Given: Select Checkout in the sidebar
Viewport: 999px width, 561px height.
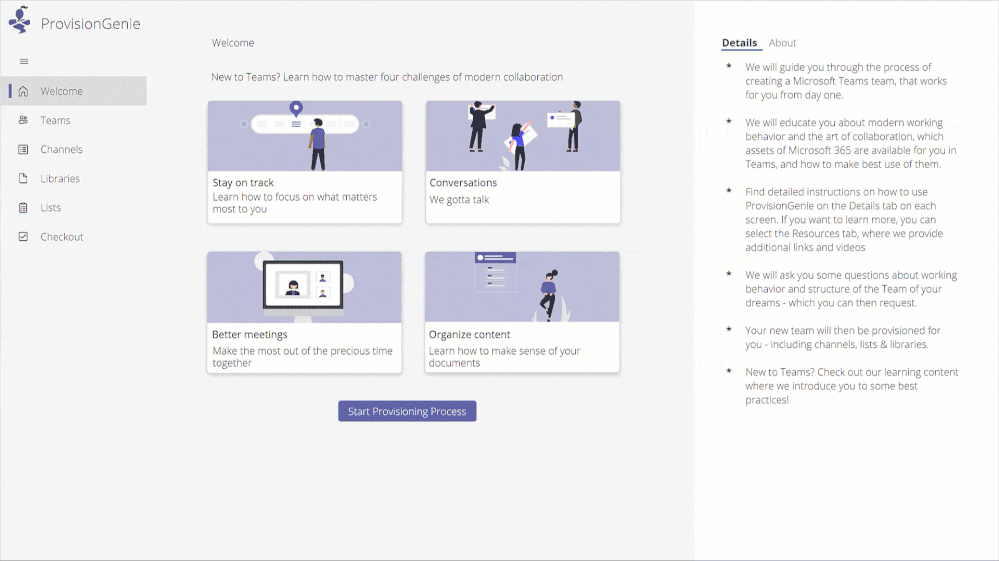Looking at the screenshot, I should point(74,236).
